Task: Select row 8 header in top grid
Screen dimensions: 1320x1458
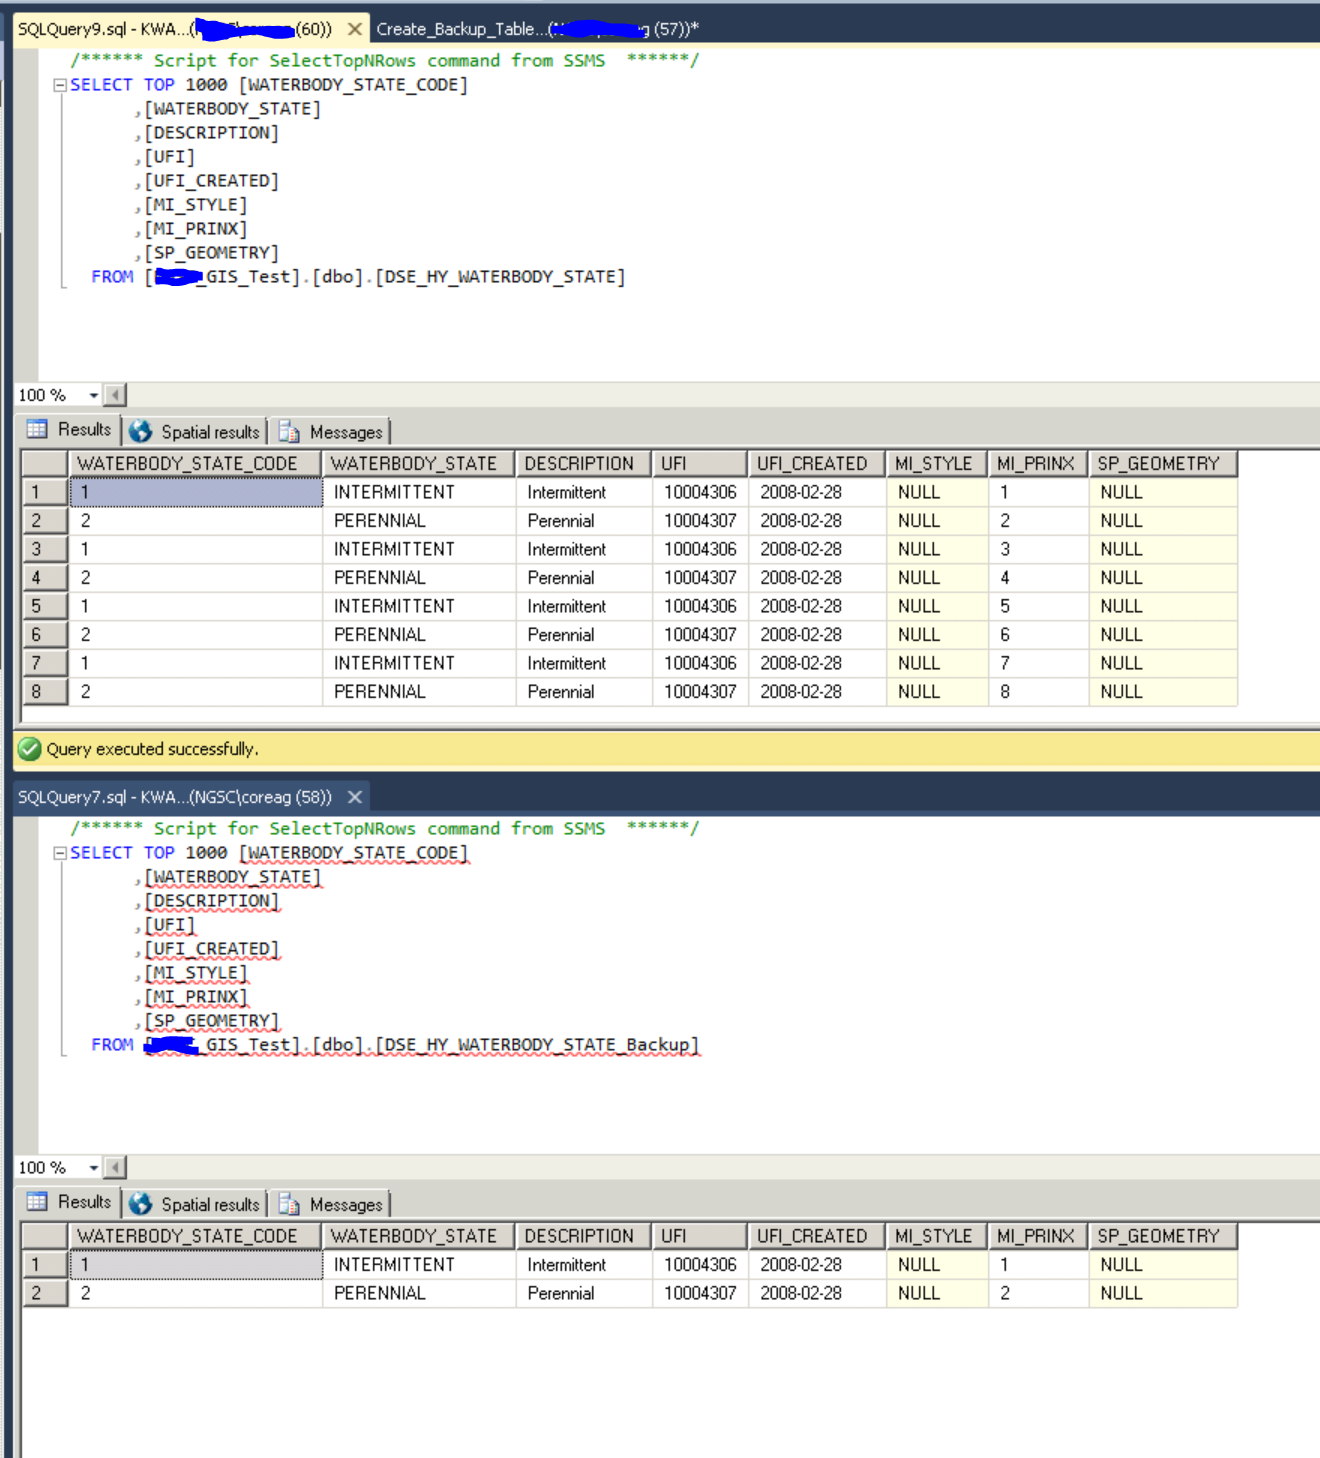Action: (x=45, y=692)
